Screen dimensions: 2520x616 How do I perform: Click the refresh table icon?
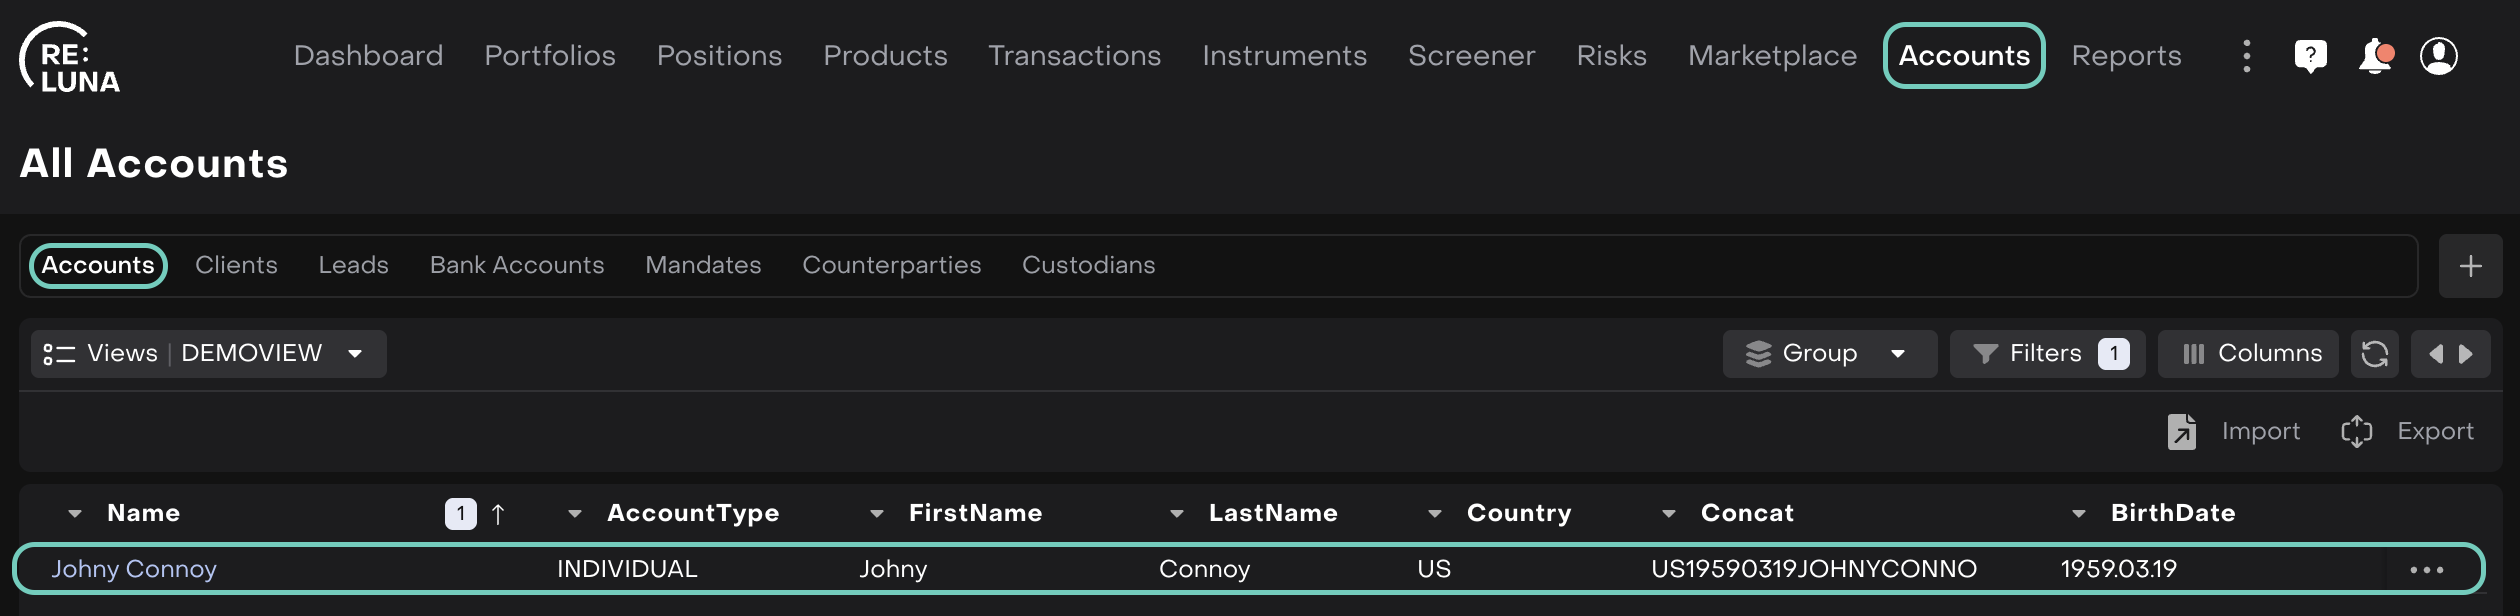click(2374, 354)
